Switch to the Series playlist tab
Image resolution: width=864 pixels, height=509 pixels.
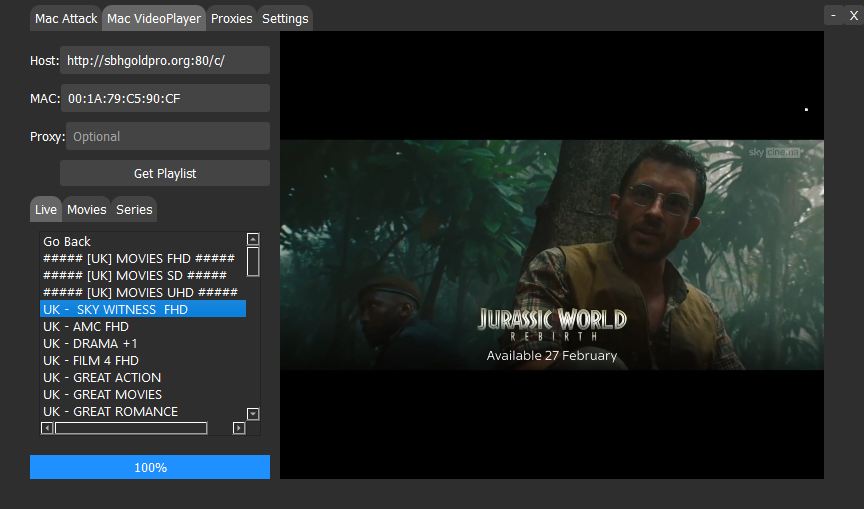click(134, 209)
